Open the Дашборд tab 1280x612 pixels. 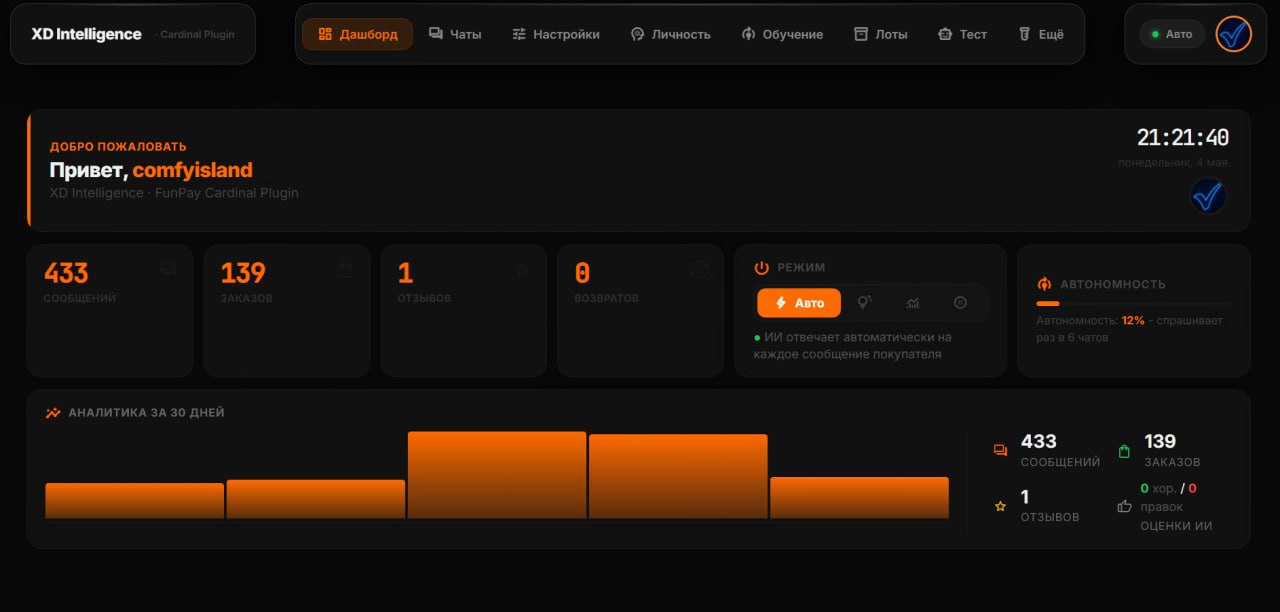[357, 34]
